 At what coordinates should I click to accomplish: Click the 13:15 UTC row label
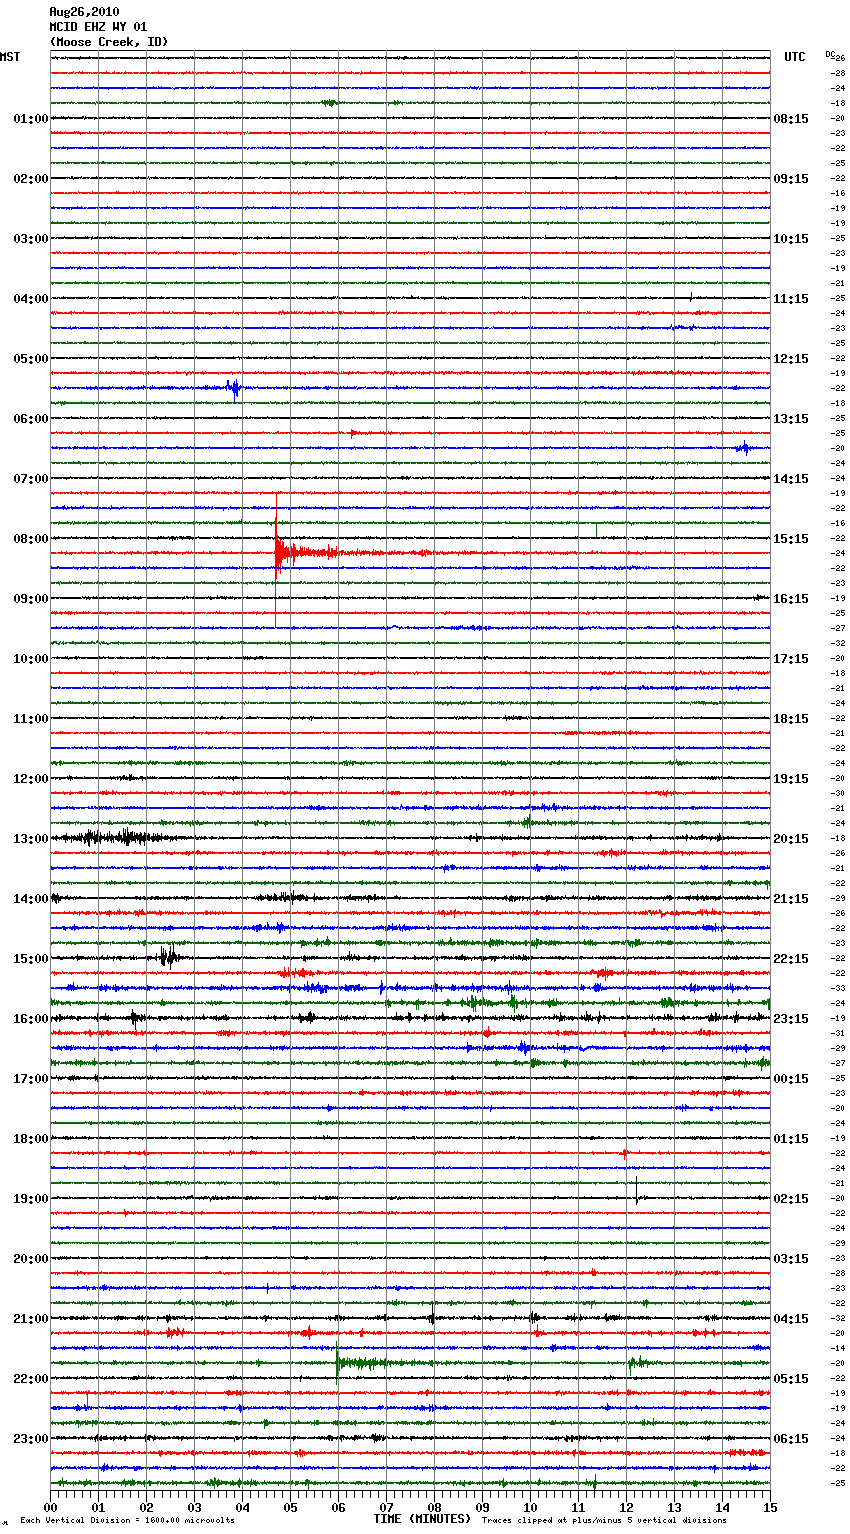(791, 419)
